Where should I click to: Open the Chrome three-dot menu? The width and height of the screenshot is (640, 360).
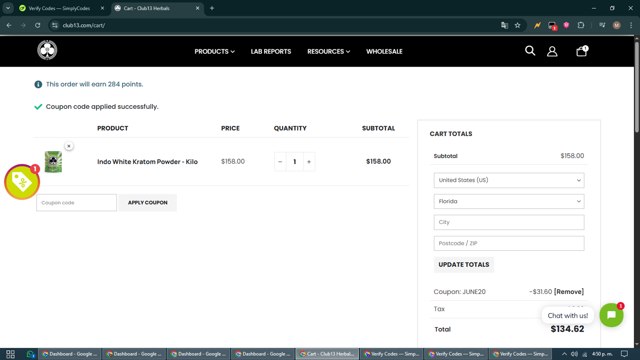click(x=631, y=25)
